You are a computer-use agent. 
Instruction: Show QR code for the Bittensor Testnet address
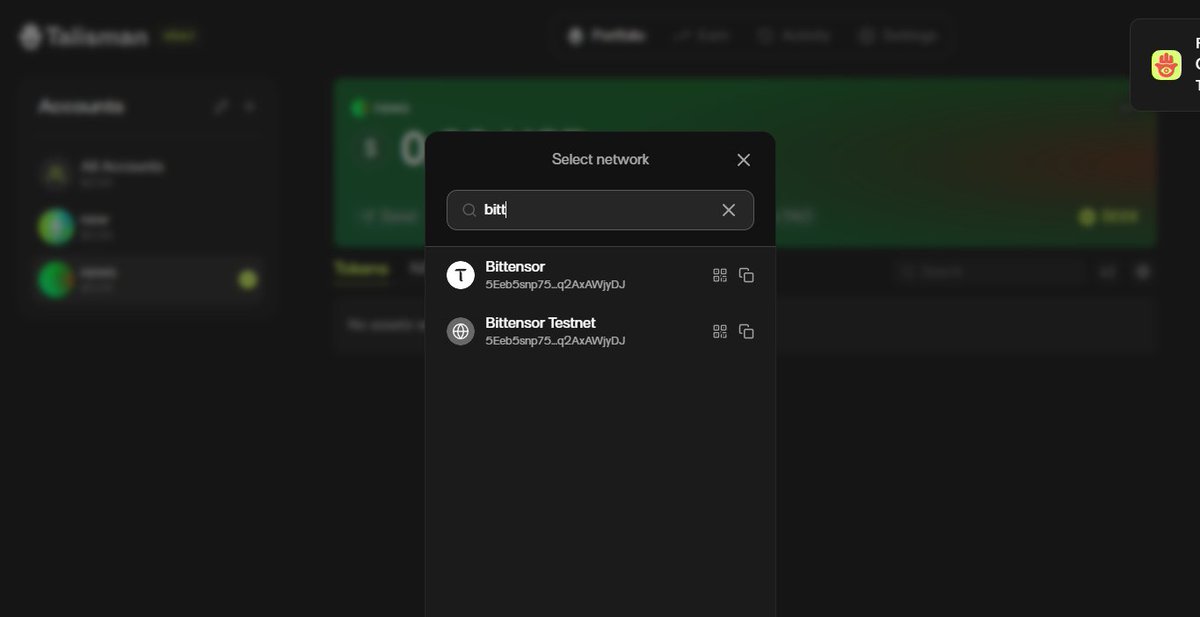pyautogui.click(x=719, y=331)
